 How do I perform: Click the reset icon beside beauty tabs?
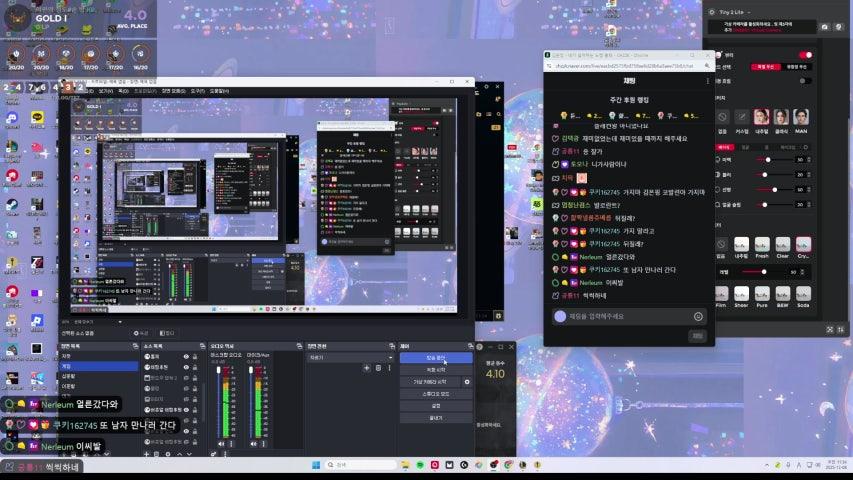pos(806,147)
